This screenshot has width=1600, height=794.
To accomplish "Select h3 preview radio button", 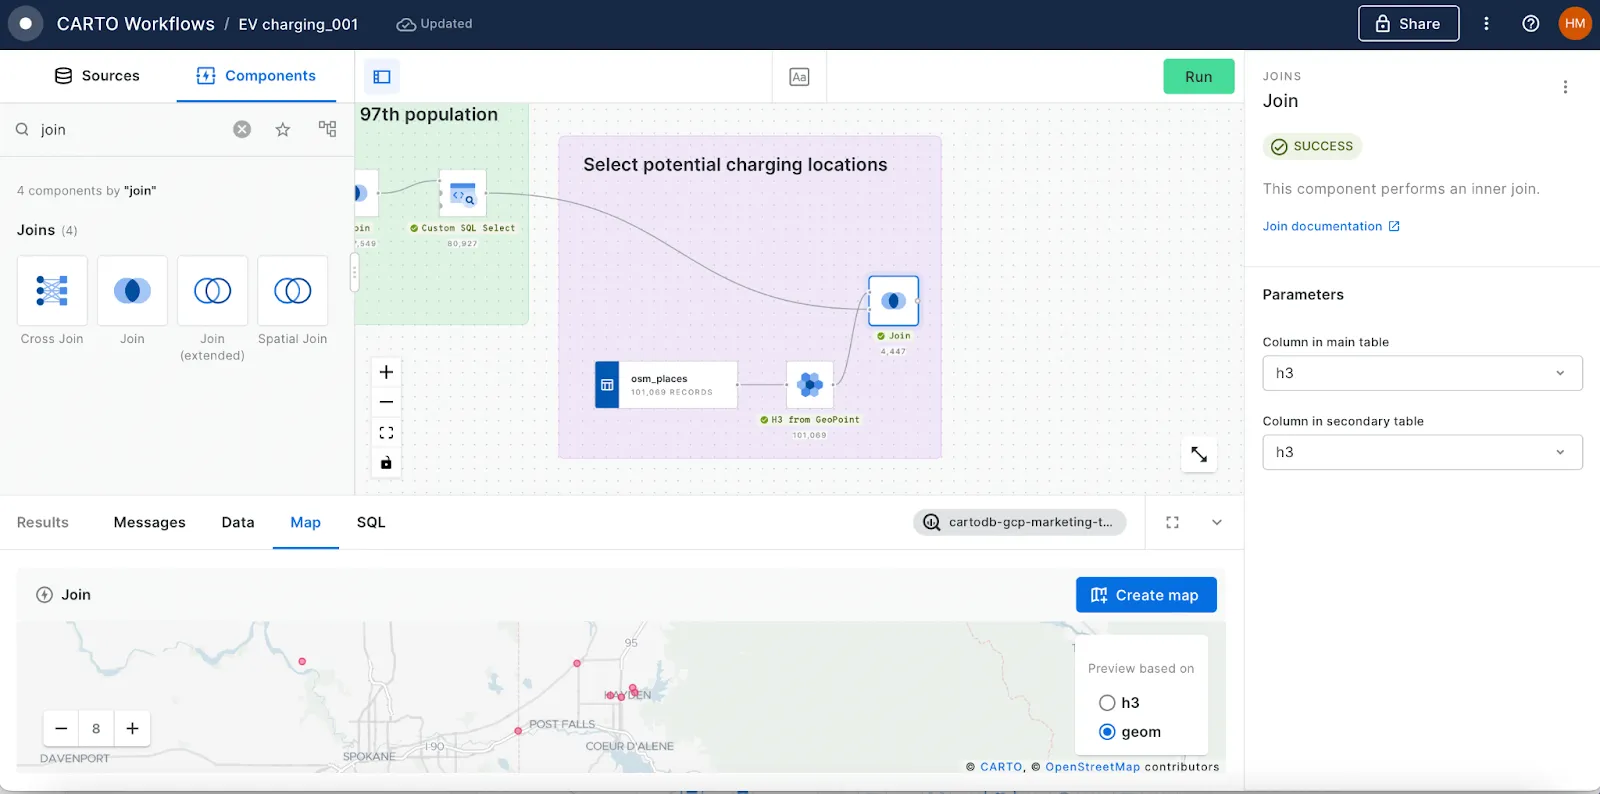I will (x=1107, y=703).
